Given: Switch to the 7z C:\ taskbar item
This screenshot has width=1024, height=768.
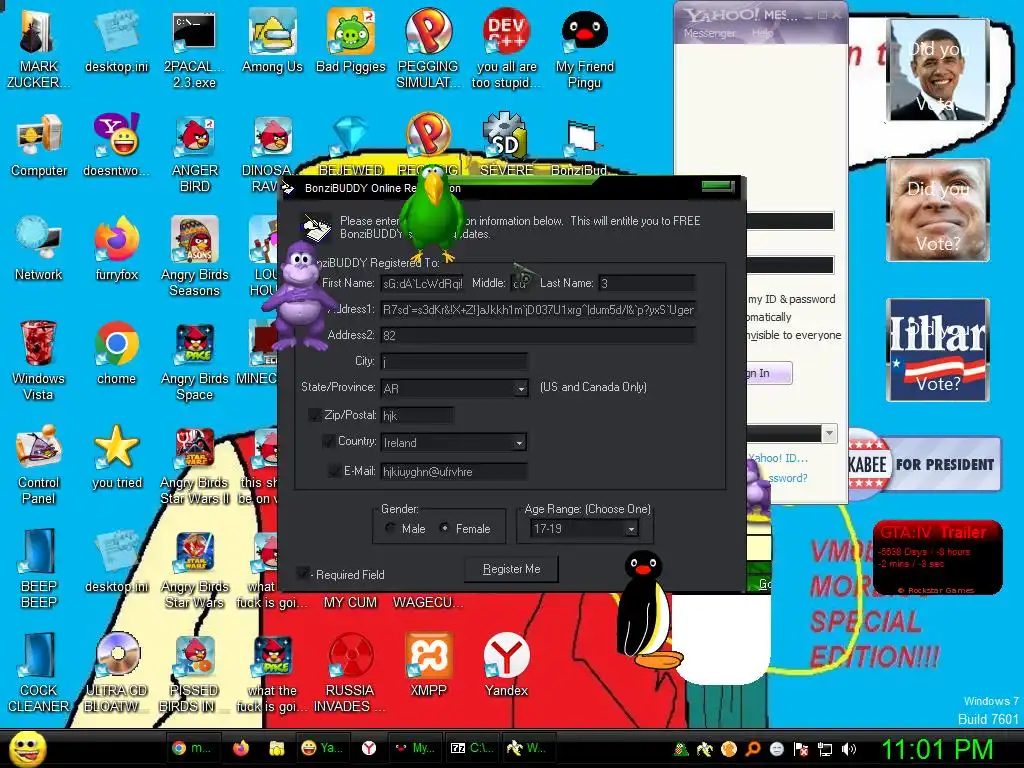Looking at the screenshot, I should [472, 748].
